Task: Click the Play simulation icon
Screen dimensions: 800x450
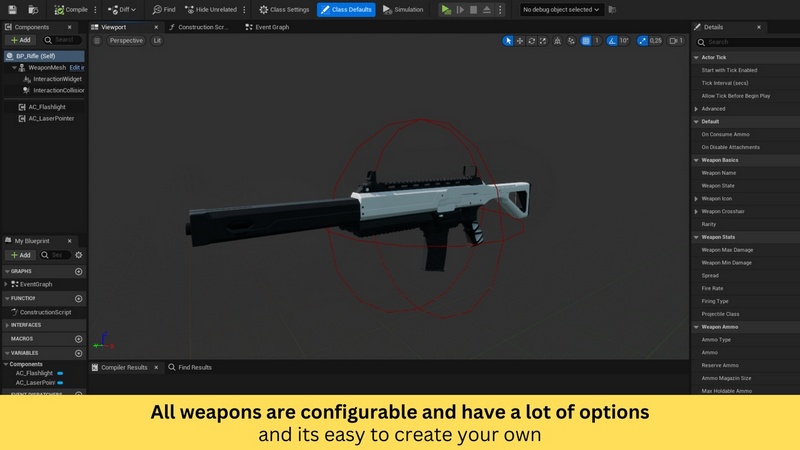Action: click(x=446, y=9)
